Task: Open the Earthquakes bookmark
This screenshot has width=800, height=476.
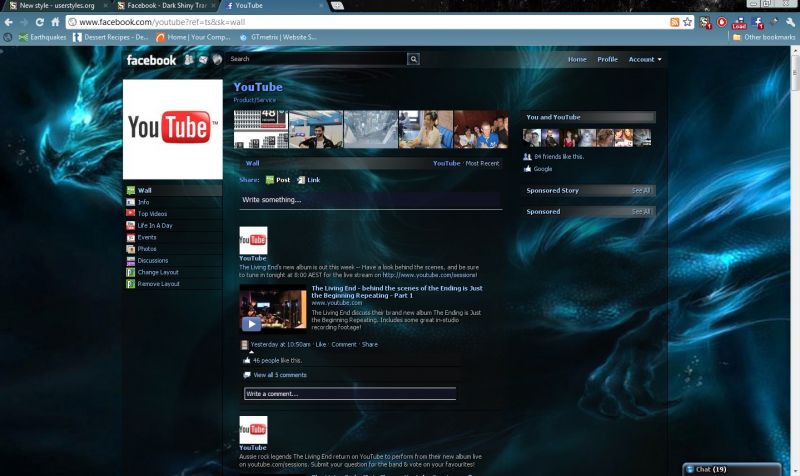Action: tap(42, 37)
